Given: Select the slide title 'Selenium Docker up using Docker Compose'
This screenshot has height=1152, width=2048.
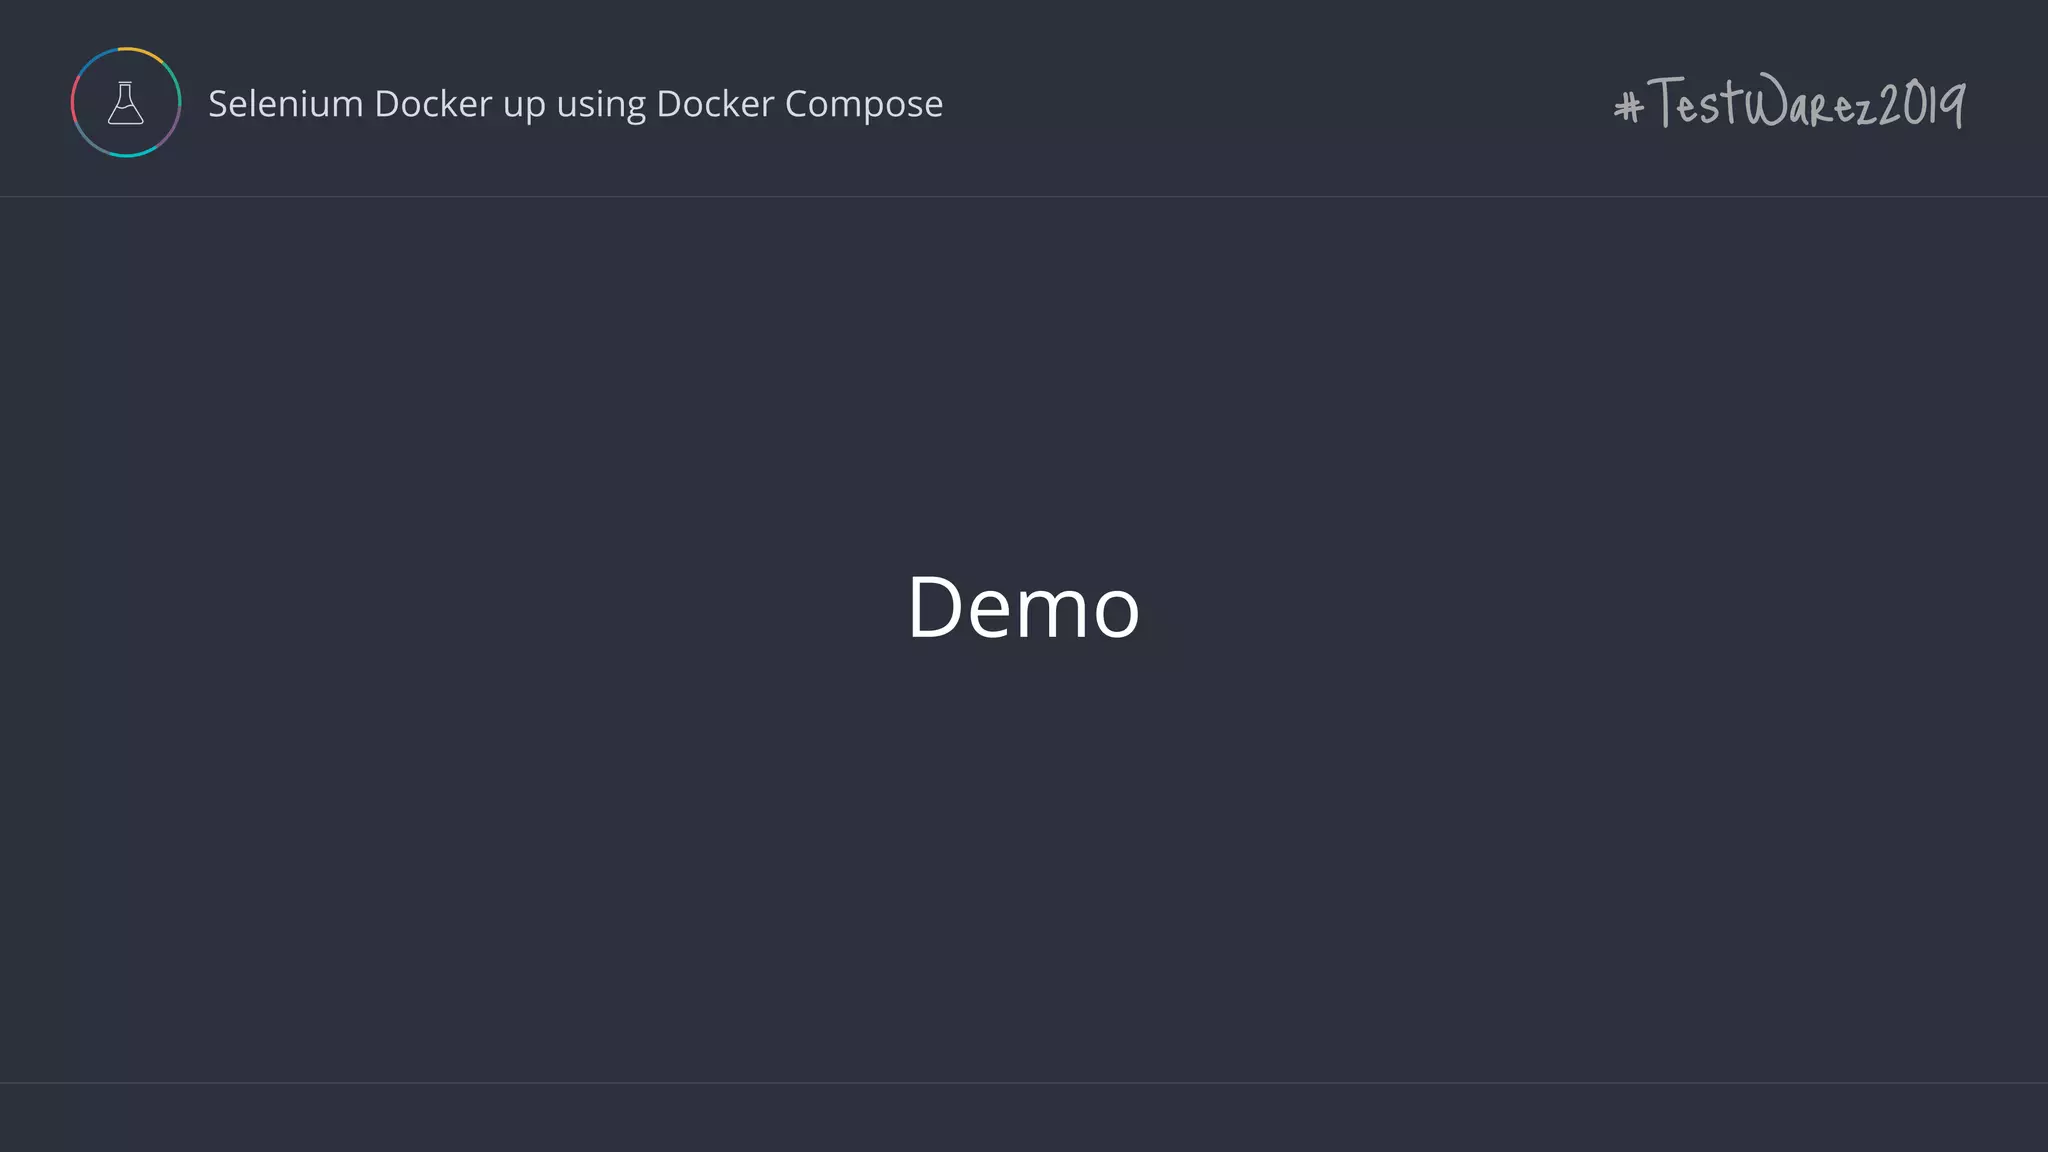Looking at the screenshot, I should click(575, 104).
